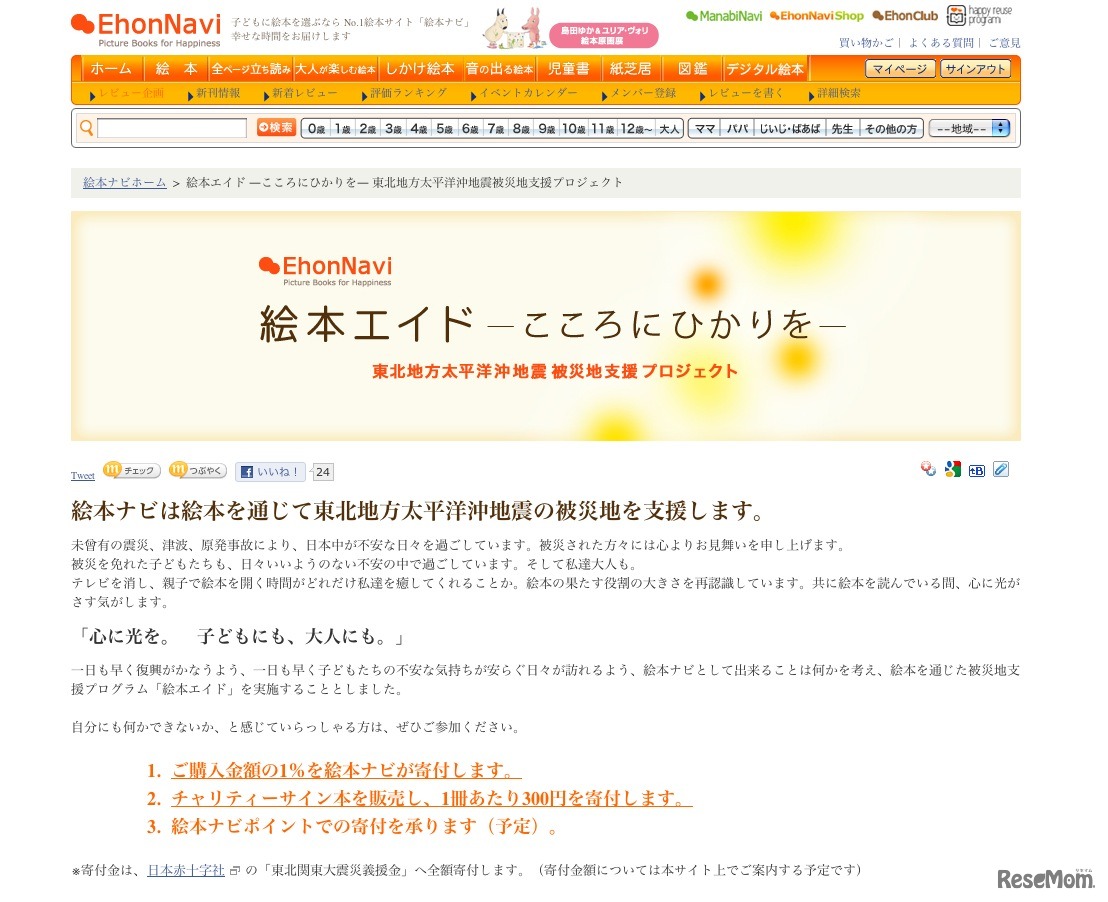Image resolution: width=1108 pixels, height=902 pixels.
Task: Open the 大人が楽しむ絵本 nav tab
Action: click(335, 69)
